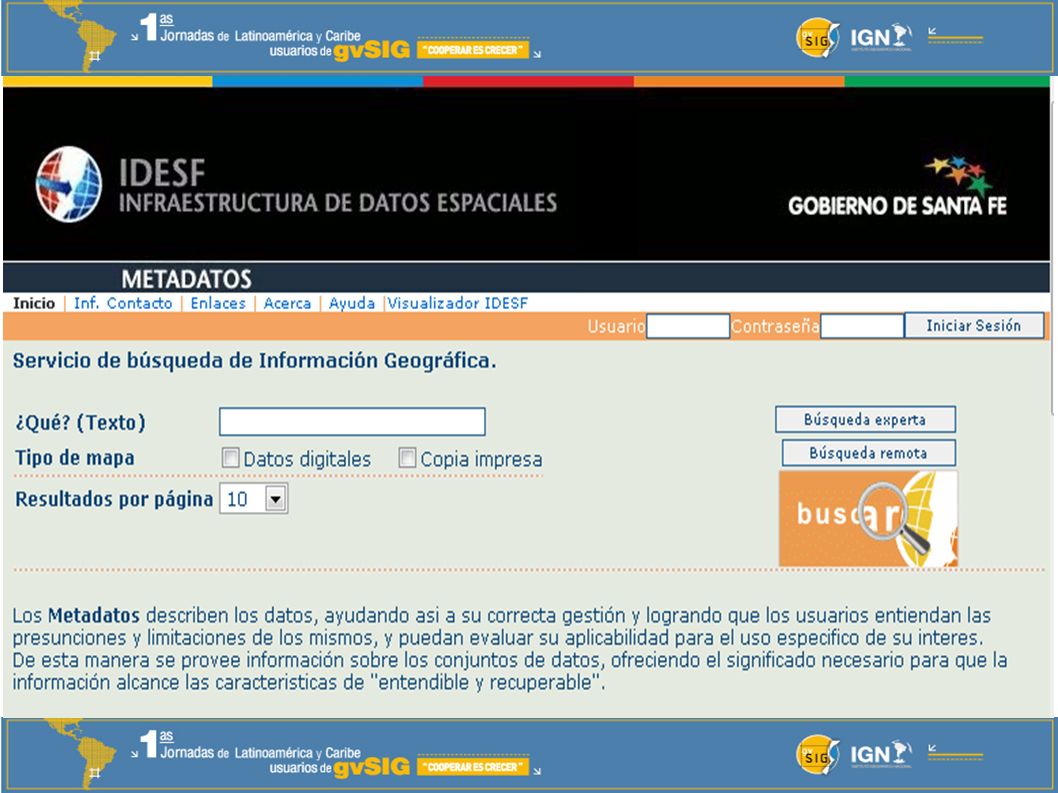1058x793 pixels.
Task: Click the Búsqueda experta button
Action: [x=865, y=419]
